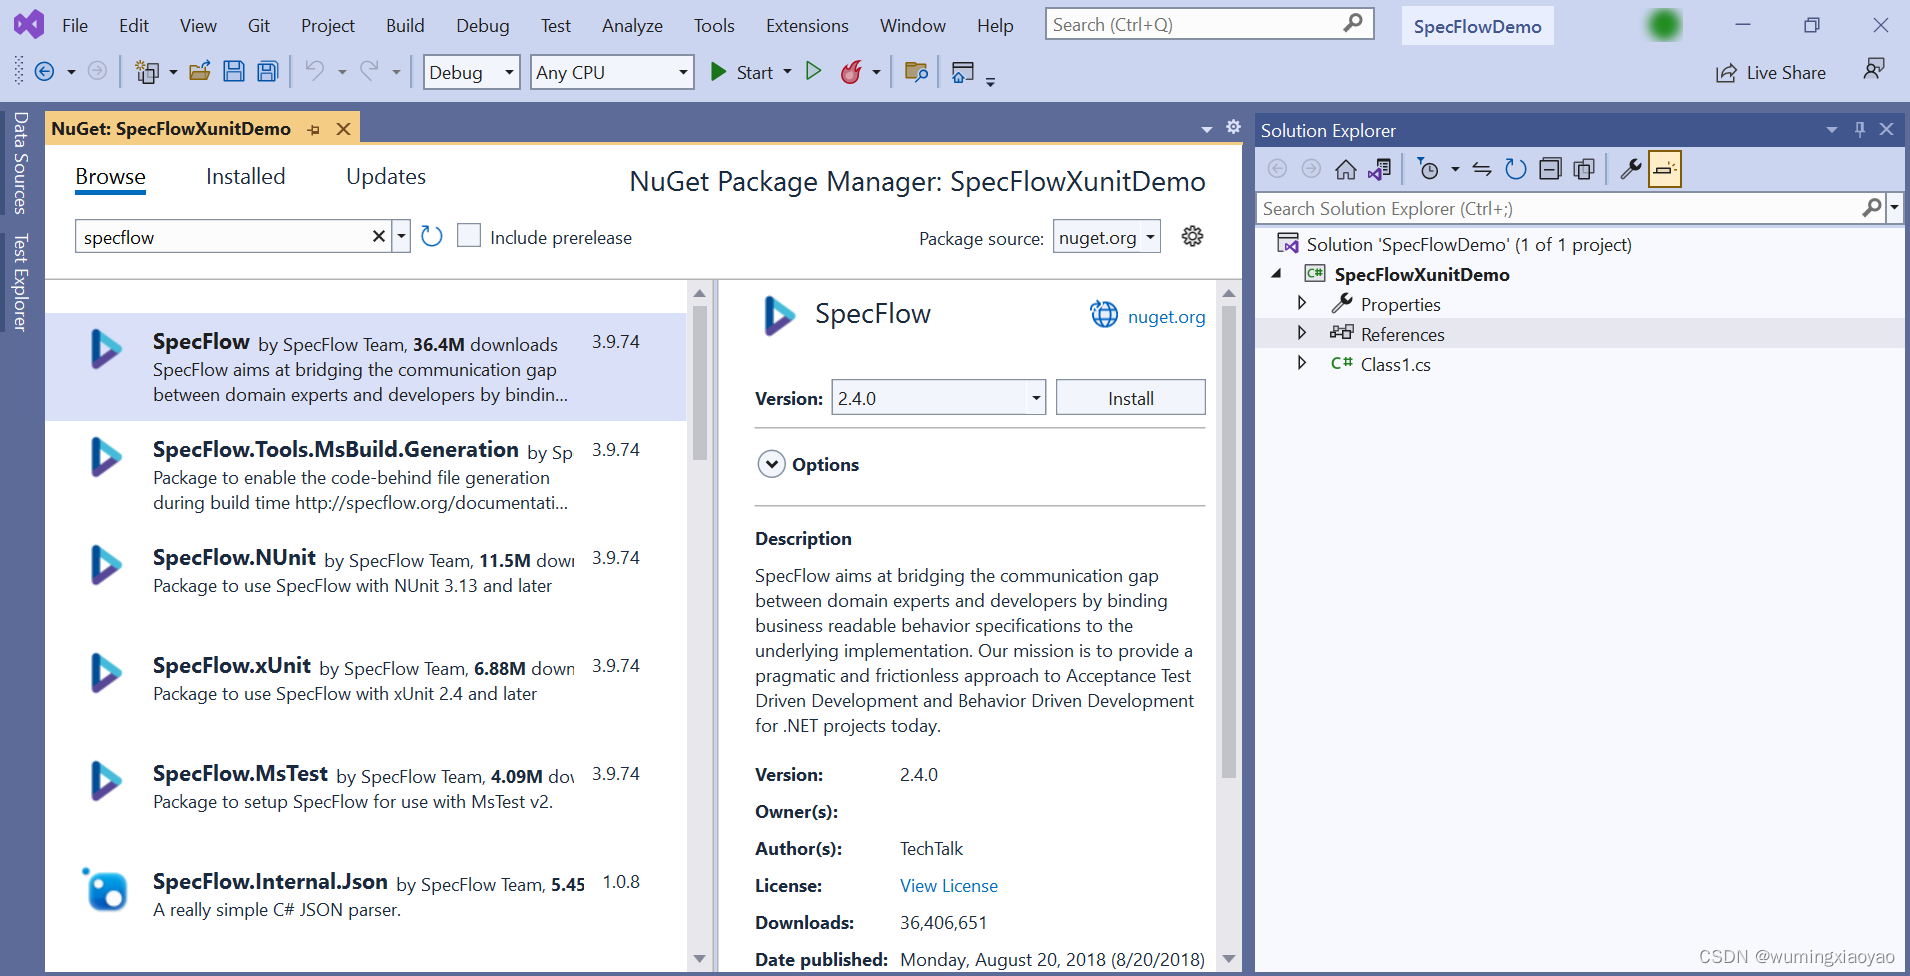1910x976 pixels.
Task: Toggle Include prerelease checkbox
Action: point(469,236)
